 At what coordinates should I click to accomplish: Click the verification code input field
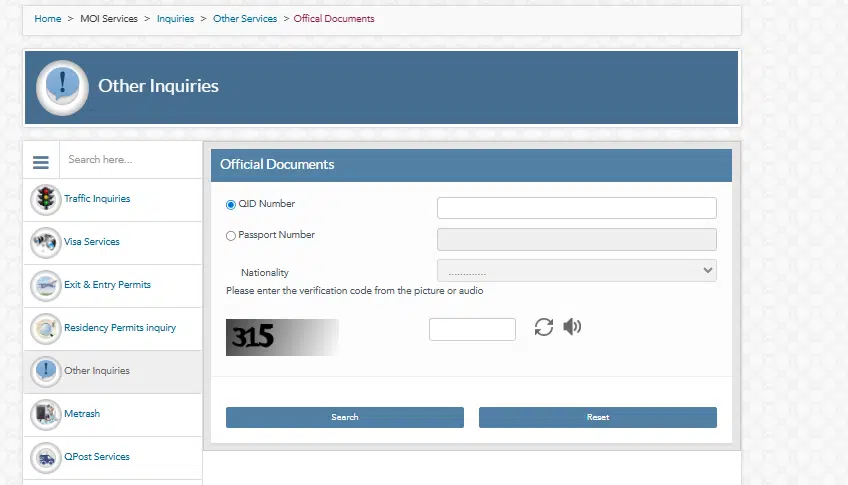tap(472, 329)
